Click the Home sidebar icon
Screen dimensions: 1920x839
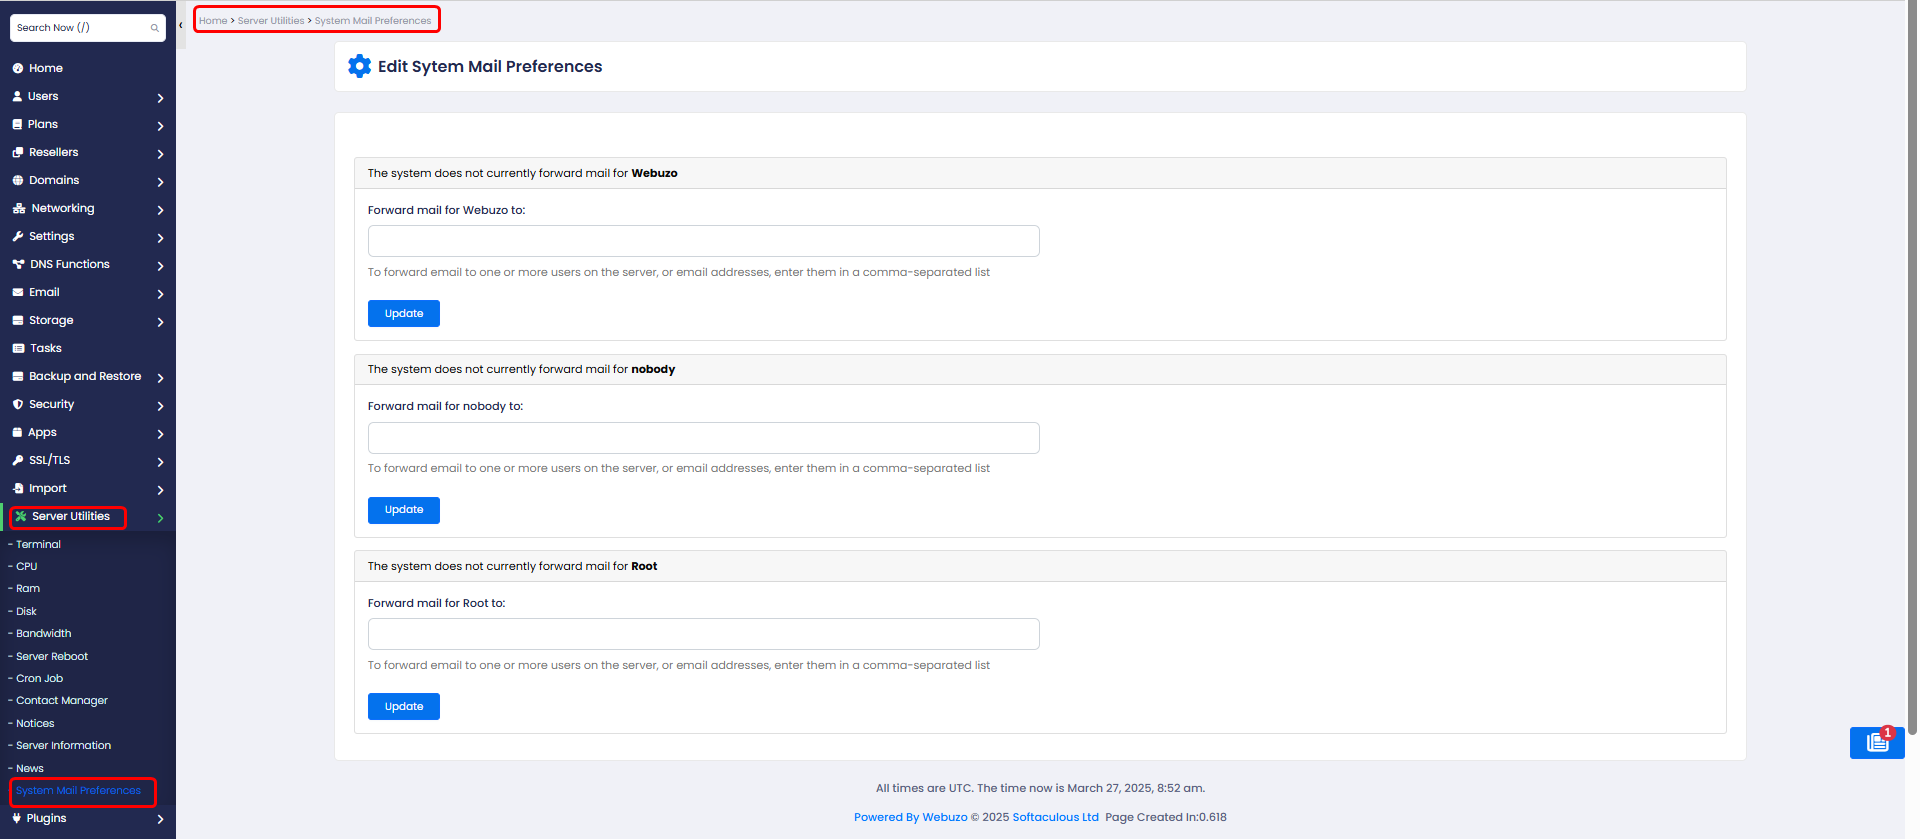coord(18,69)
